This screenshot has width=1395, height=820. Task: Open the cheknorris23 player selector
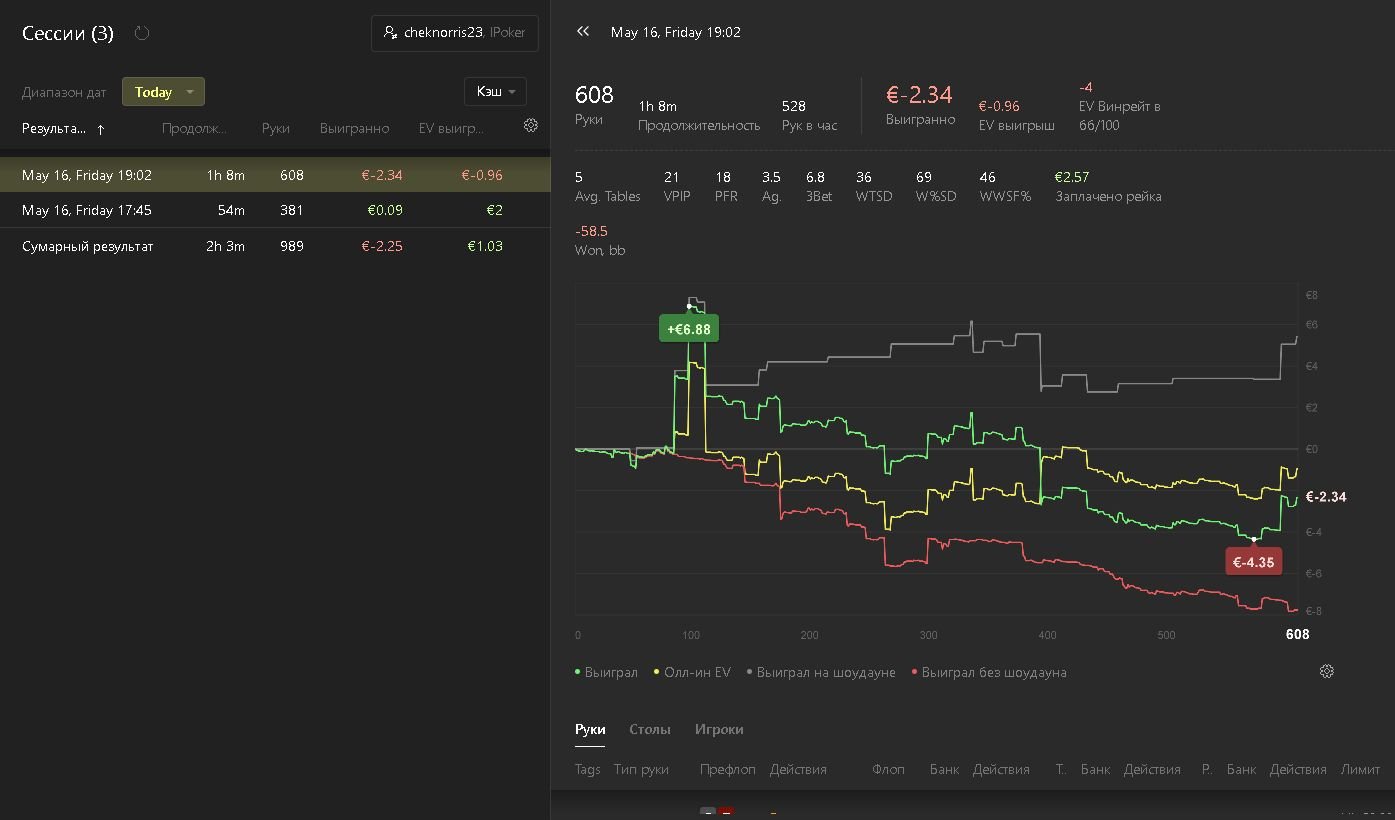point(455,33)
